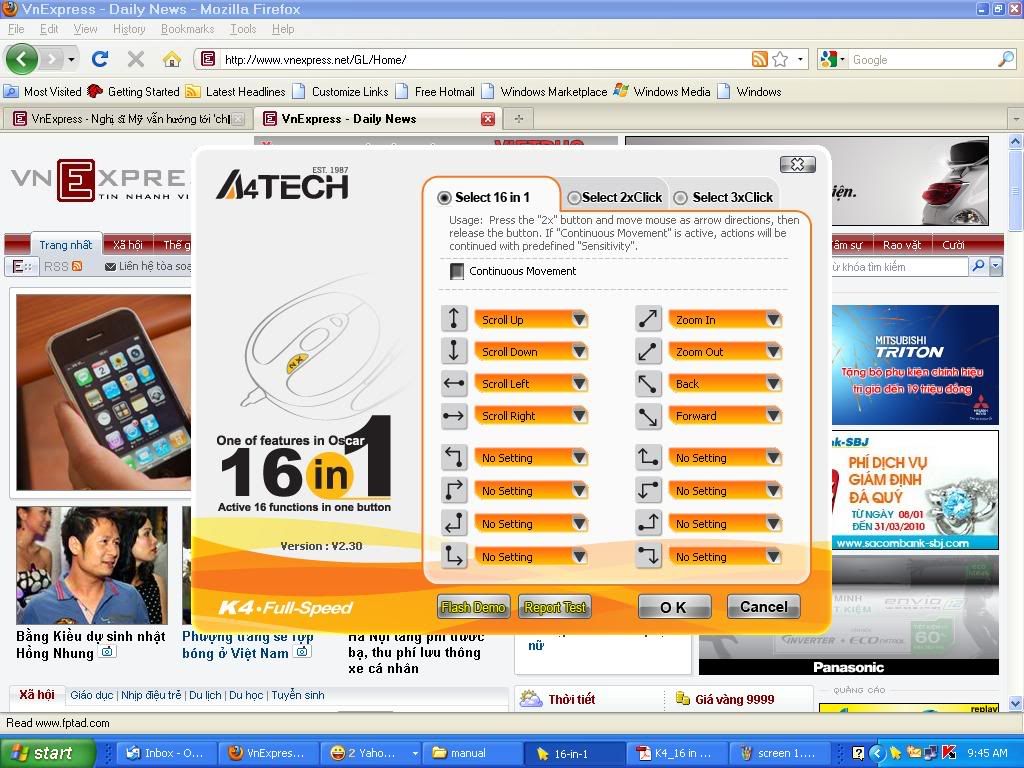Open the Firefox File menu
The width and height of the screenshot is (1024, 768).
coord(16,29)
